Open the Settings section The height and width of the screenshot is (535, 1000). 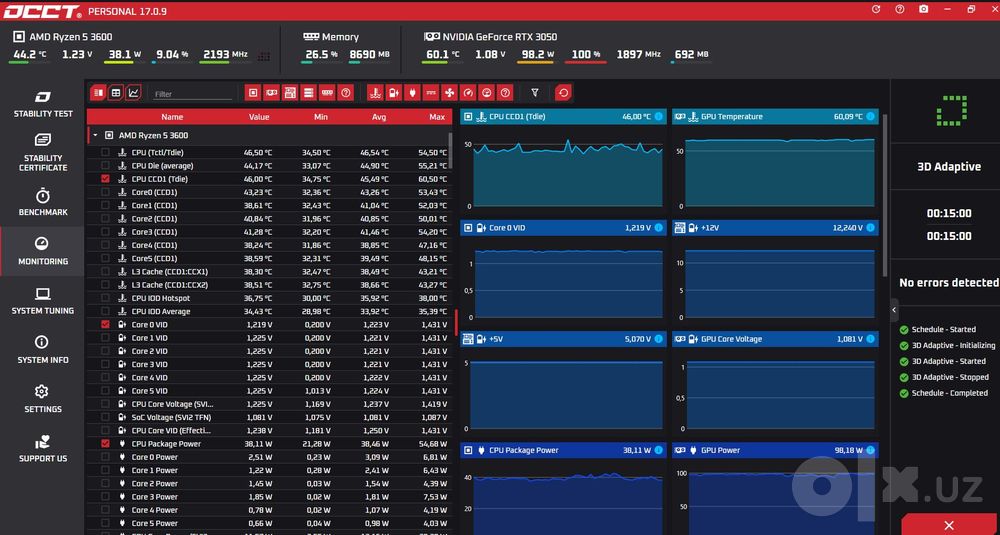[43, 399]
